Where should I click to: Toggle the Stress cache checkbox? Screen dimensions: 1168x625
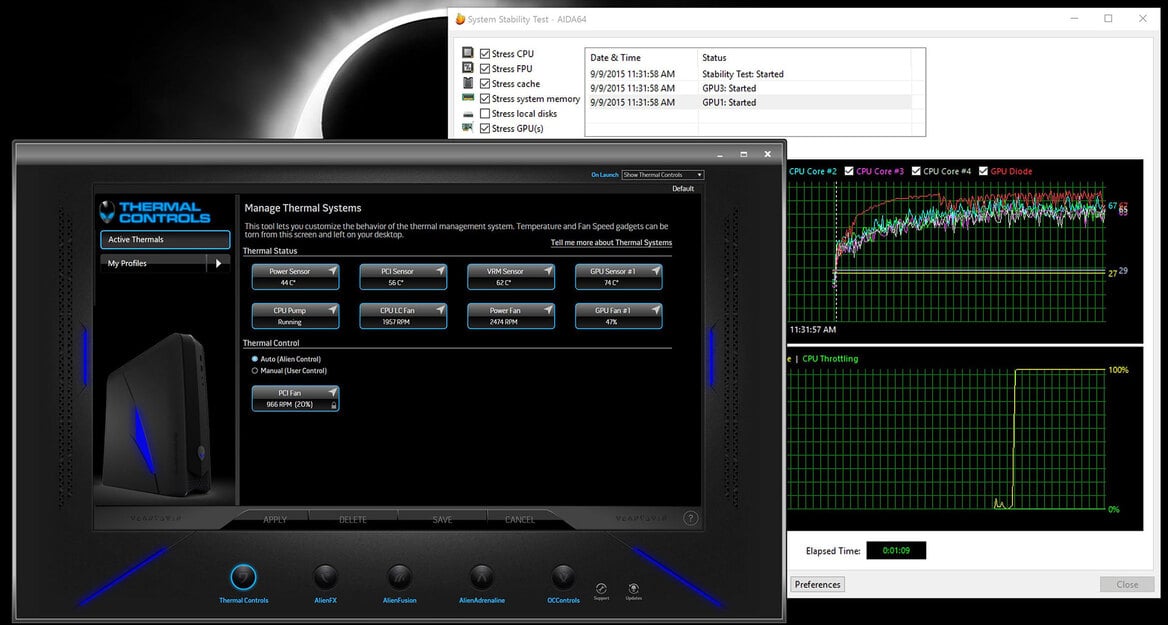485,83
